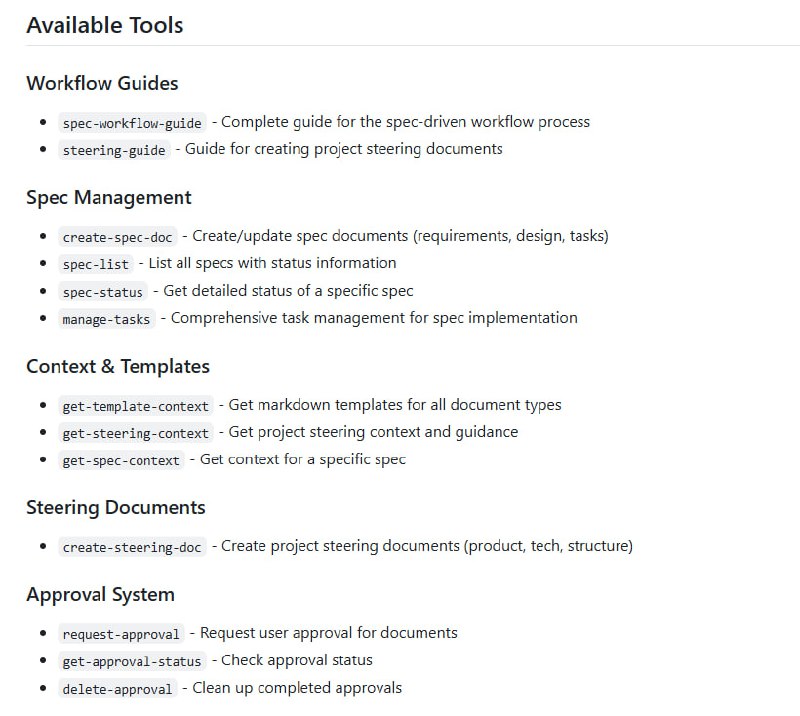Select the get-spec-context tool name
Viewport: 800px width, 716px height.
coord(116,460)
